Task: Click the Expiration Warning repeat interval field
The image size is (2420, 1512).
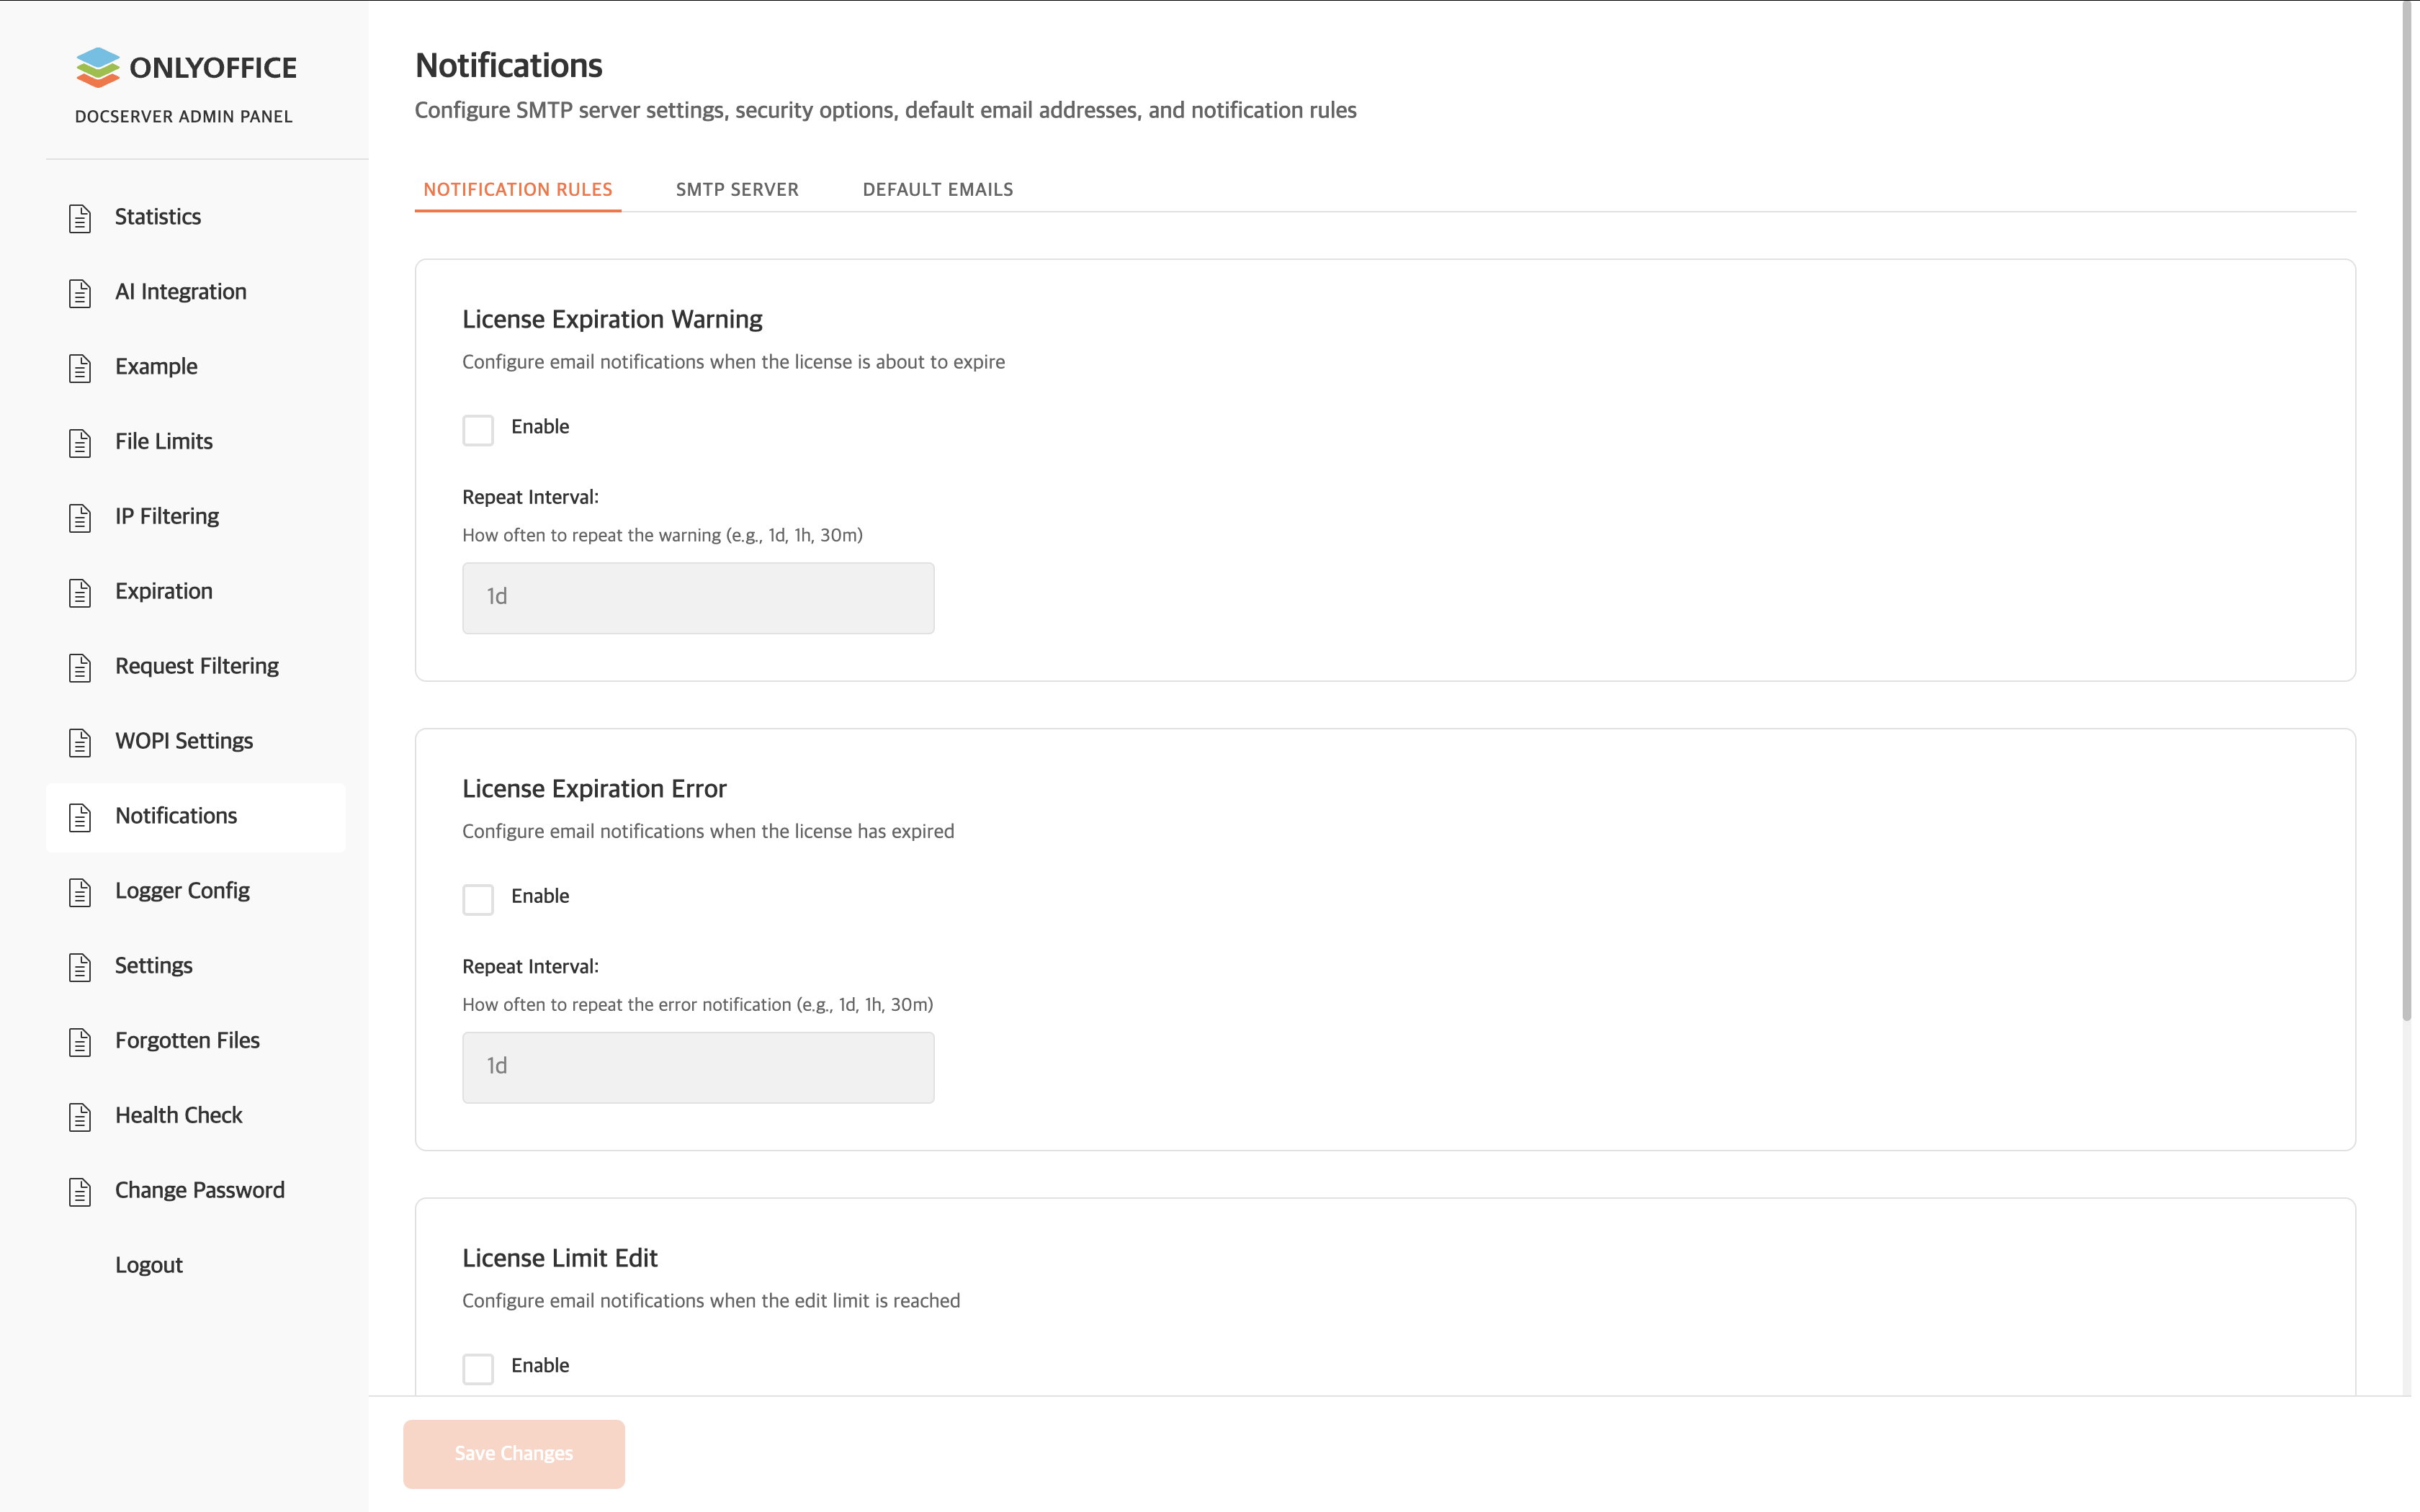Action: (x=698, y=598)
